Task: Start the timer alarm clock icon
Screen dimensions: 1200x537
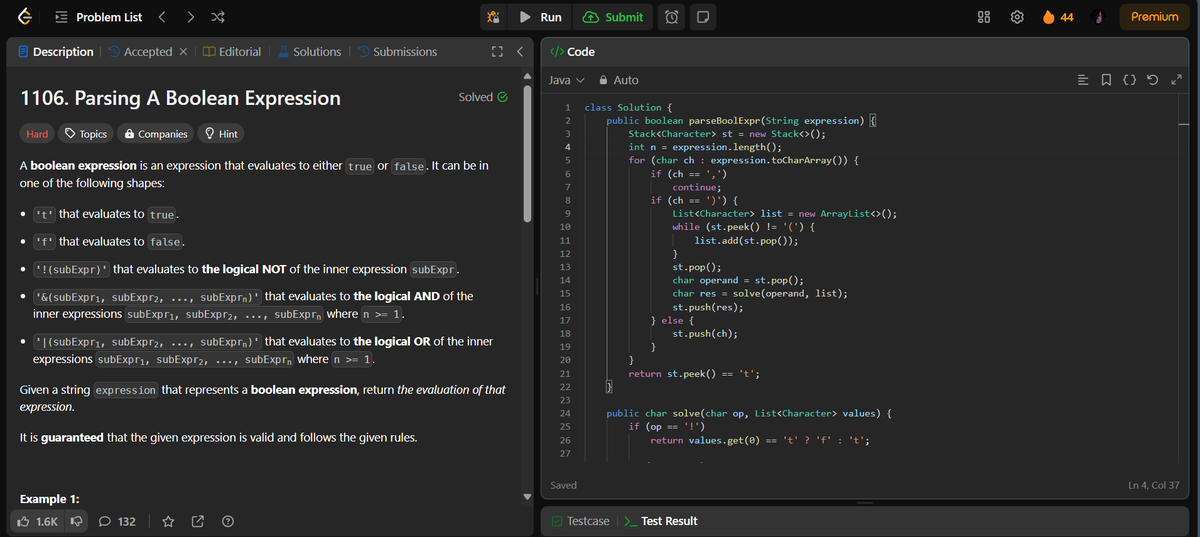Action: pos(672,17)
